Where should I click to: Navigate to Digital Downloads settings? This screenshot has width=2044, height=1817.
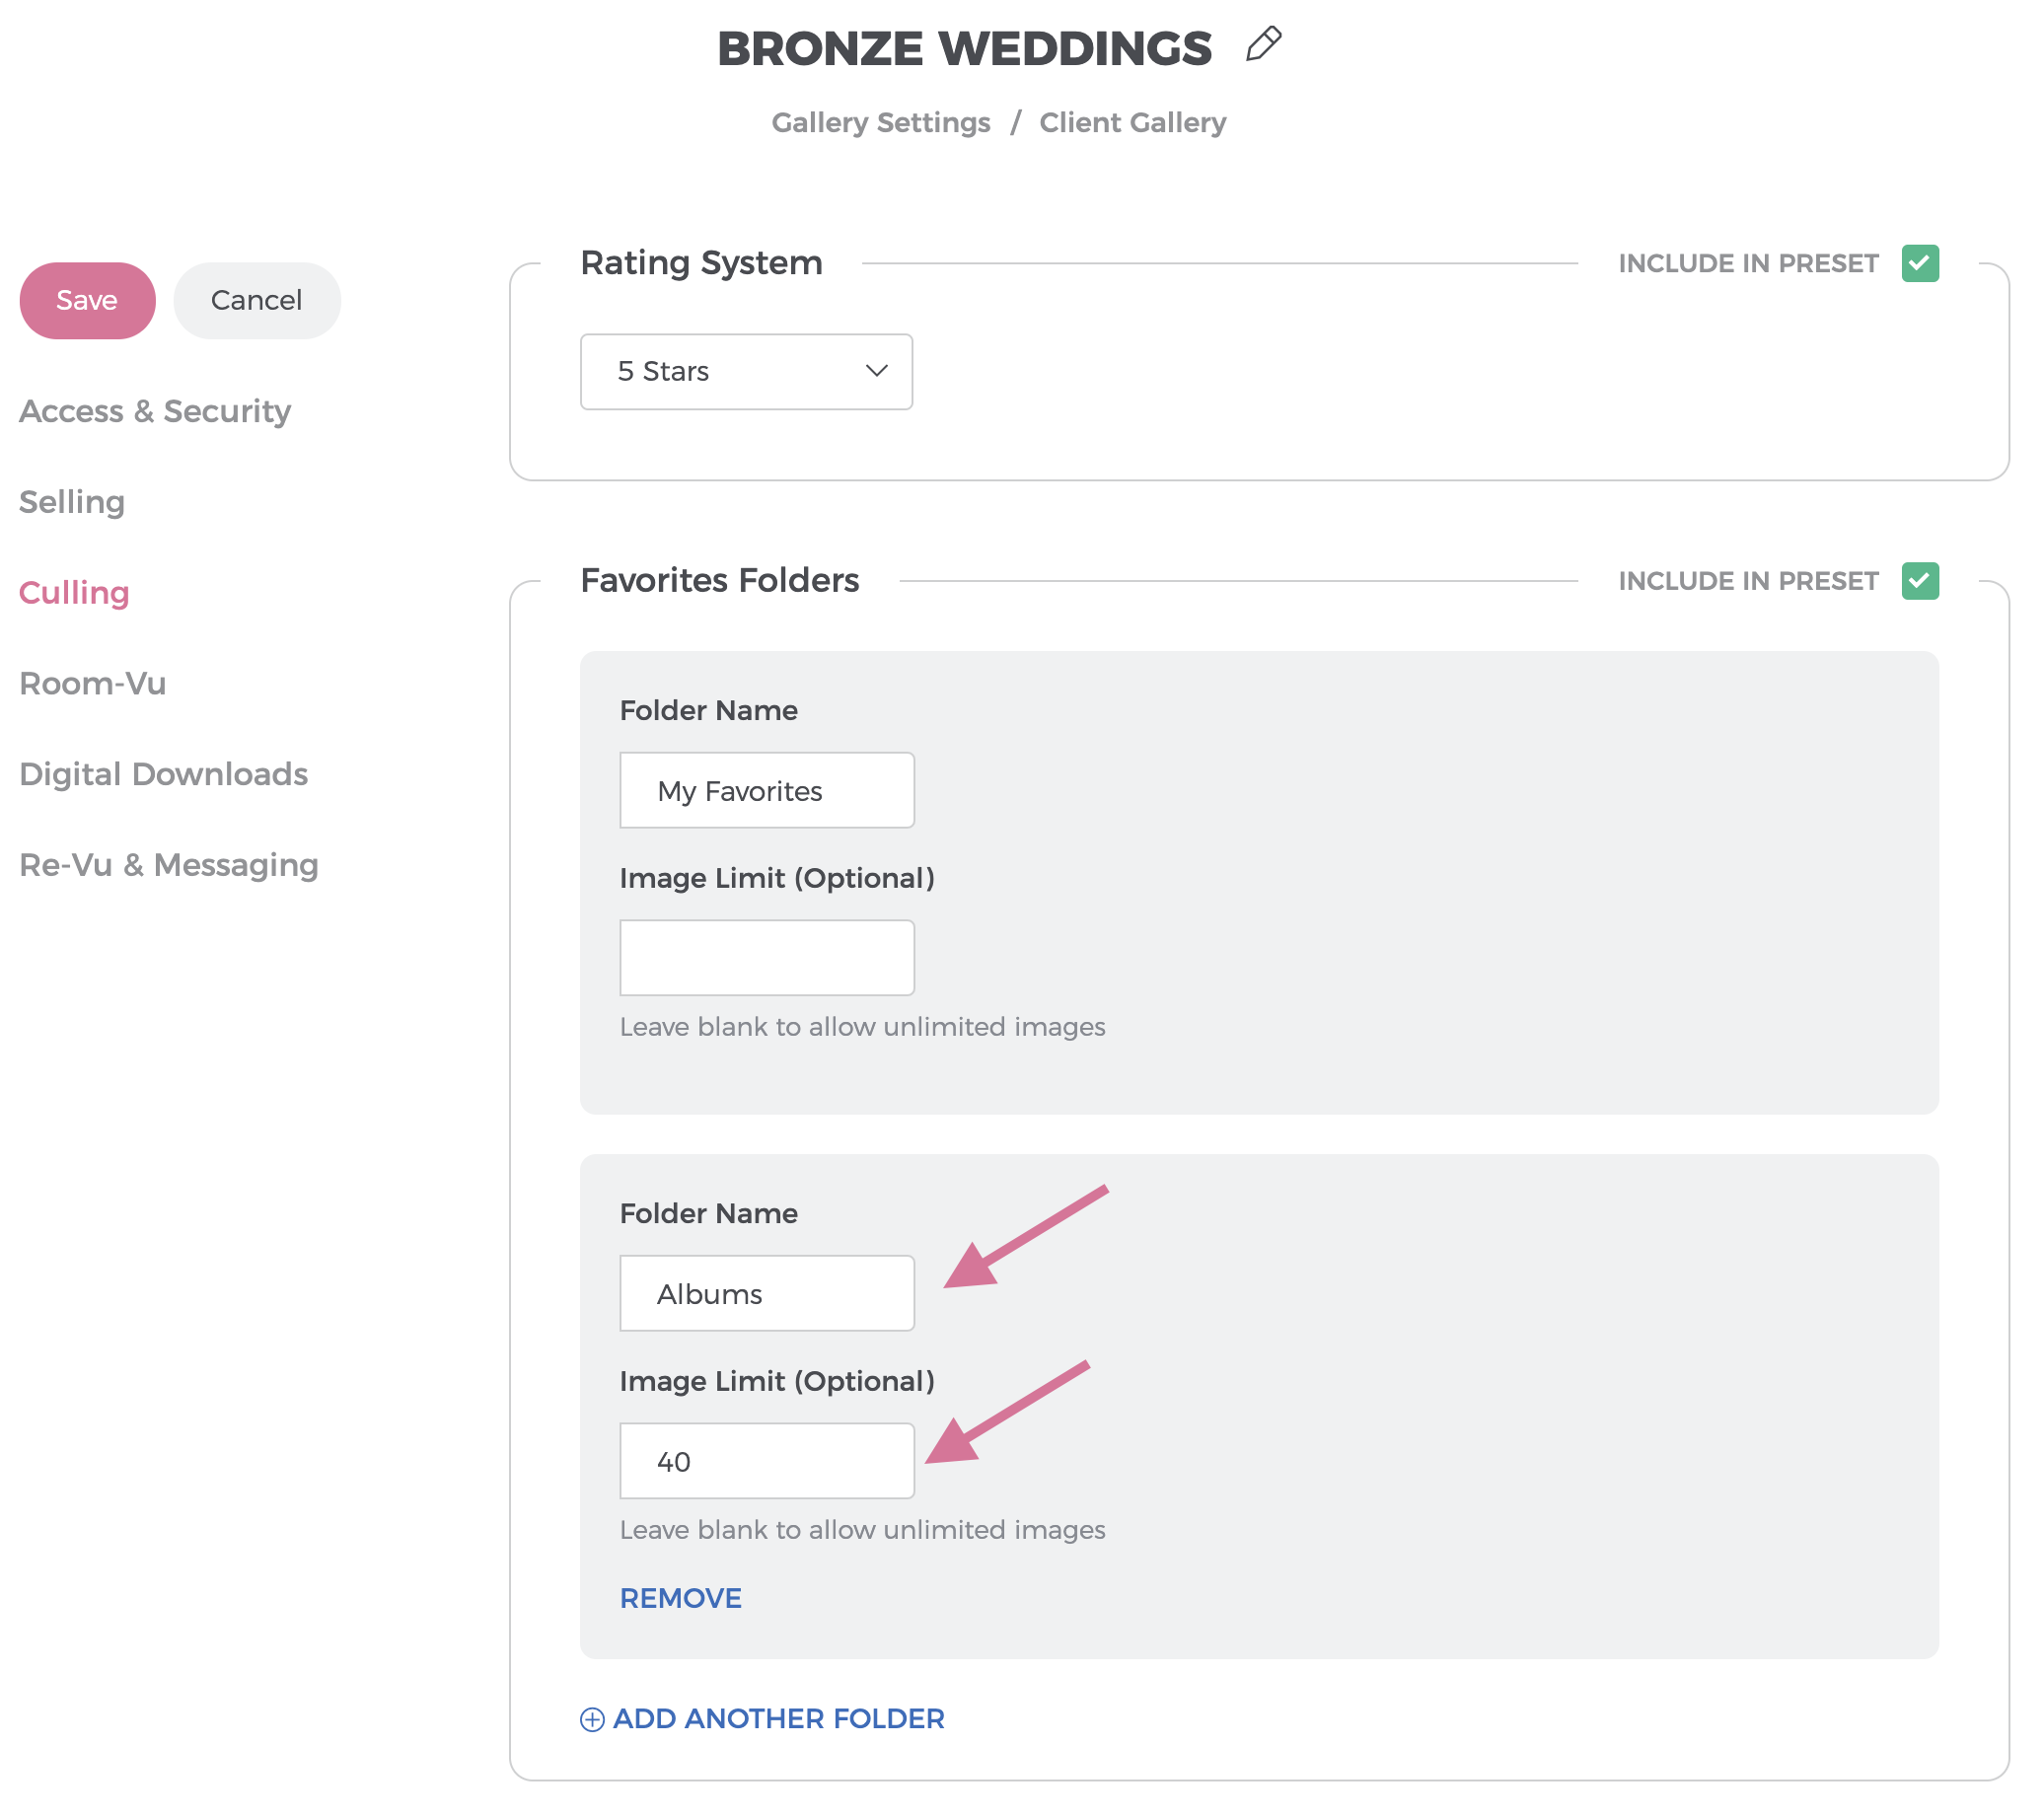[x=163, y=774]
